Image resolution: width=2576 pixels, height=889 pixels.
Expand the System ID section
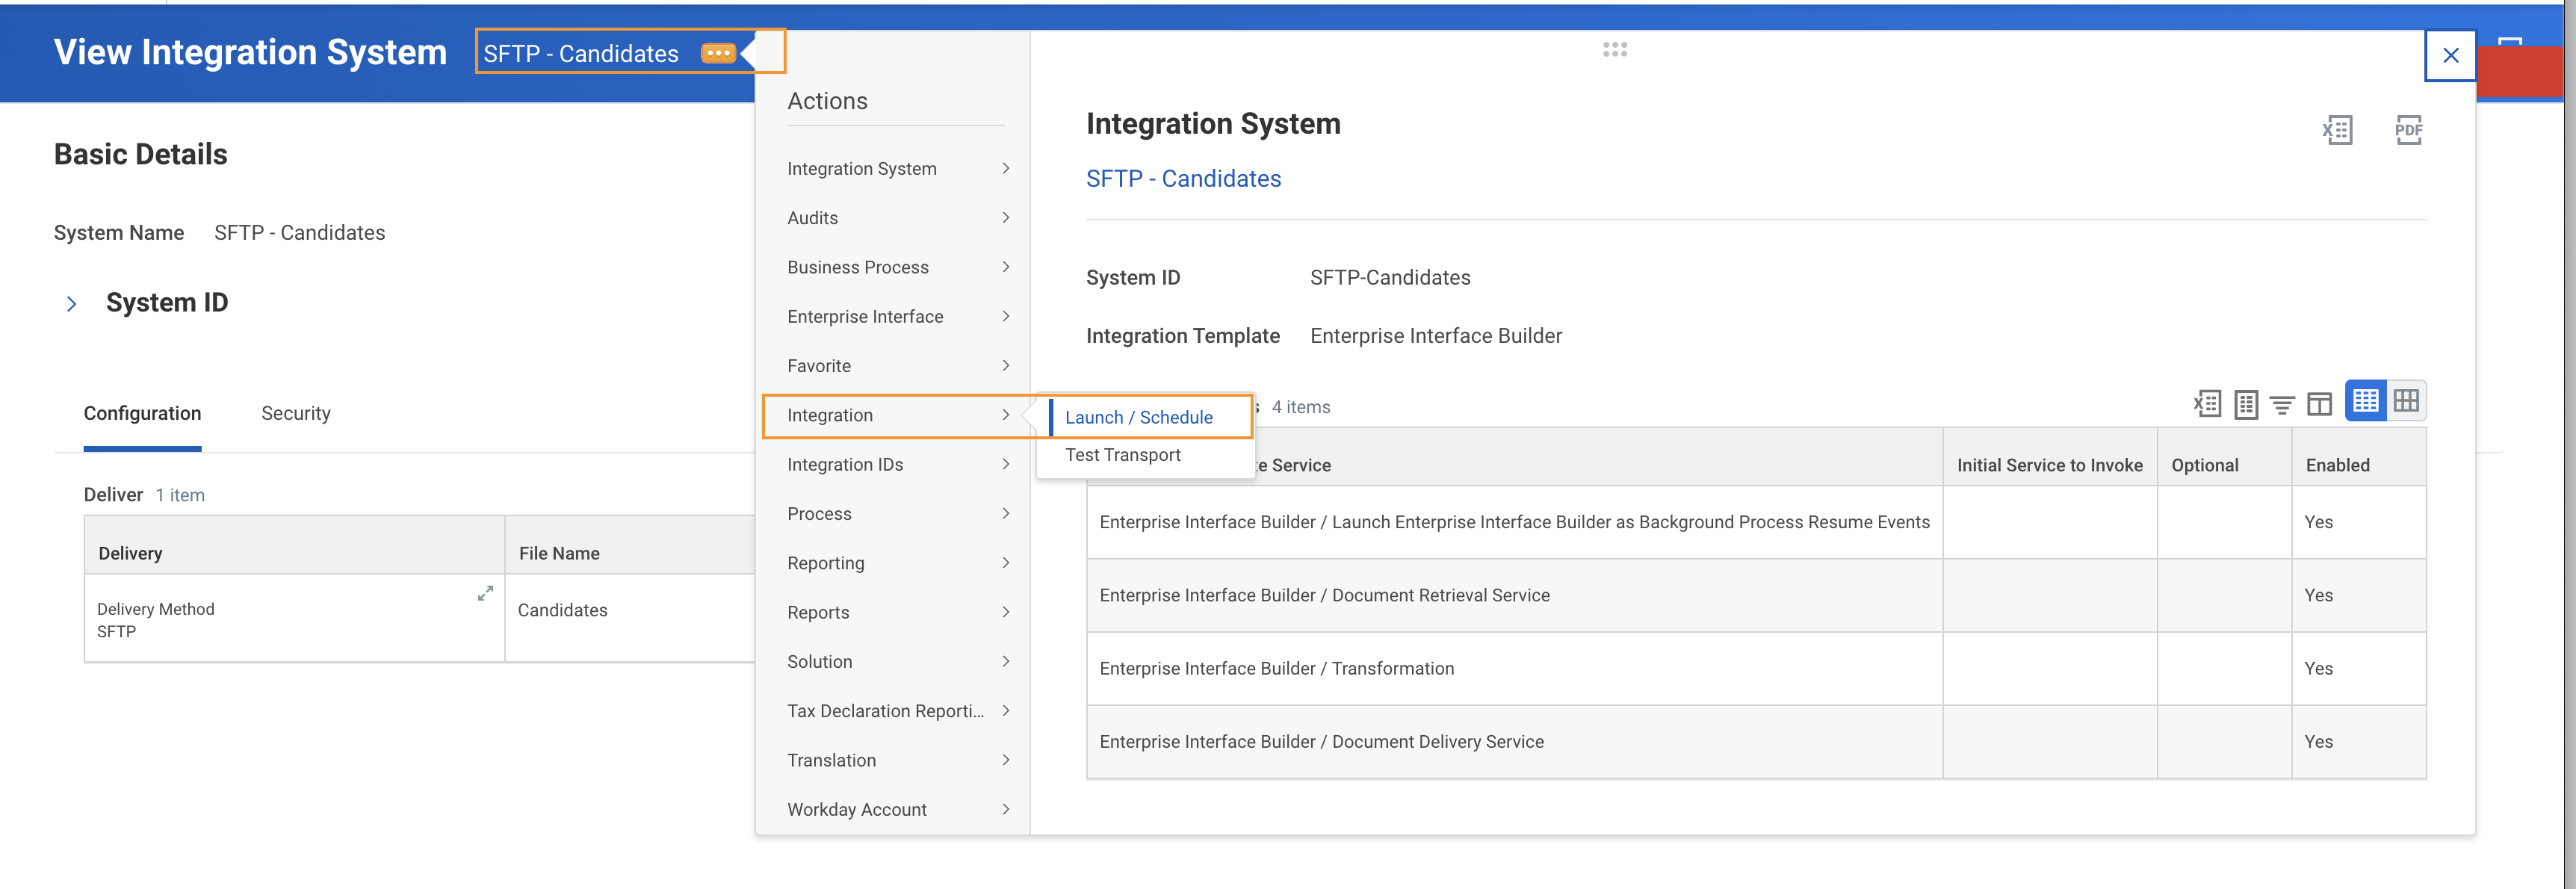coord(72,303)
